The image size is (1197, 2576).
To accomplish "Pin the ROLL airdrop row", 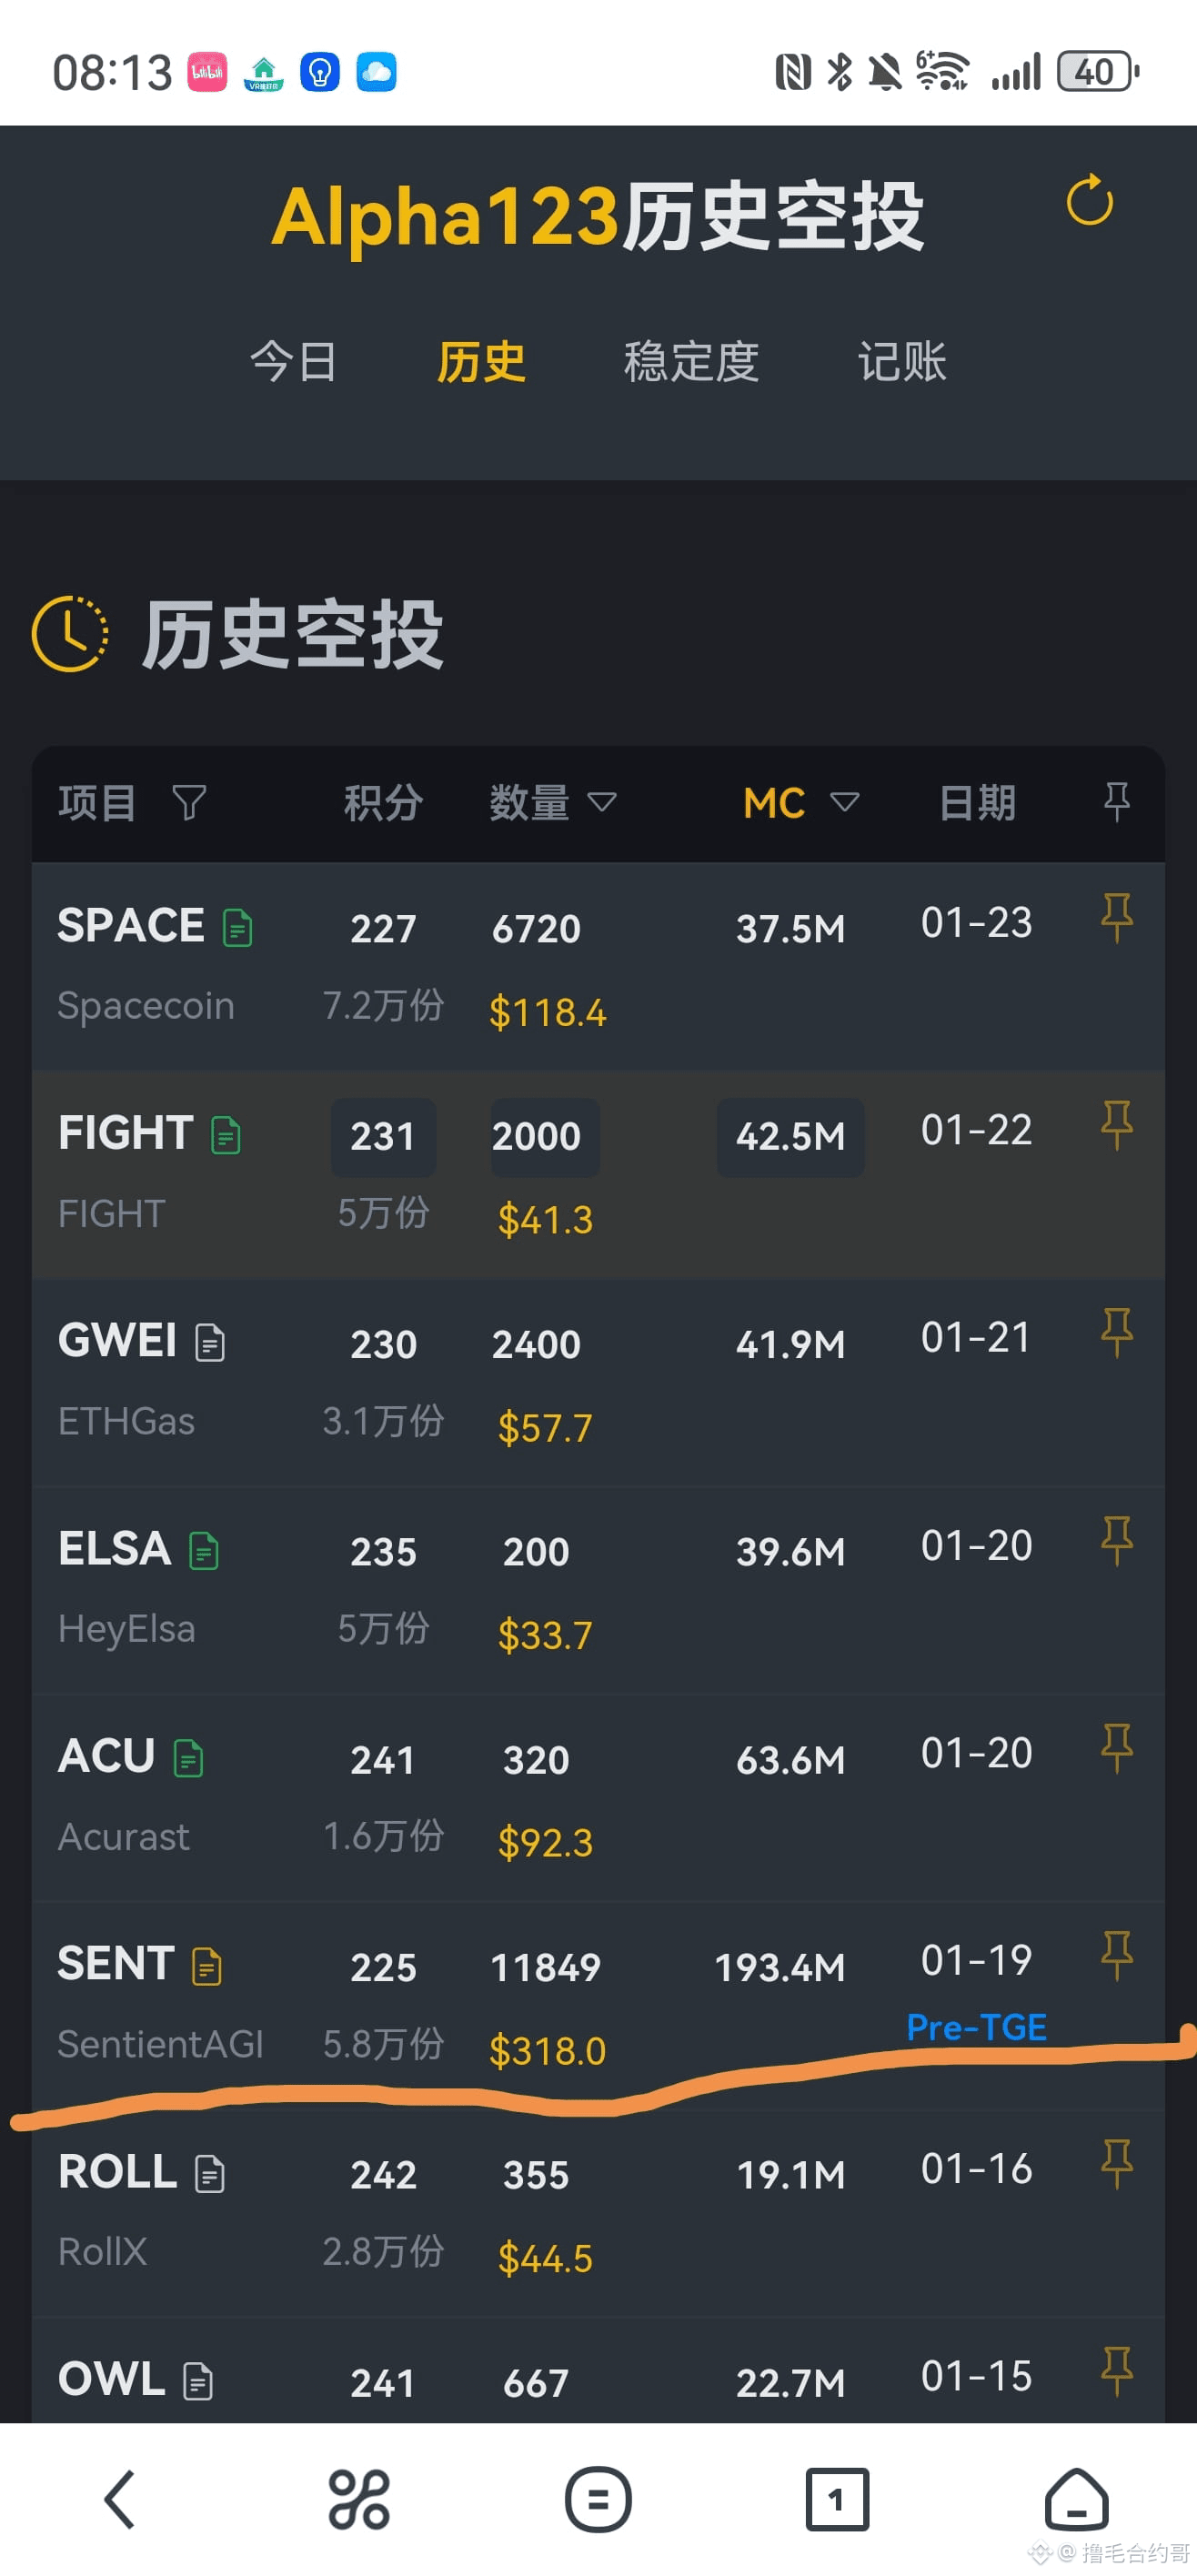I will click(x=1116, y=2164).
